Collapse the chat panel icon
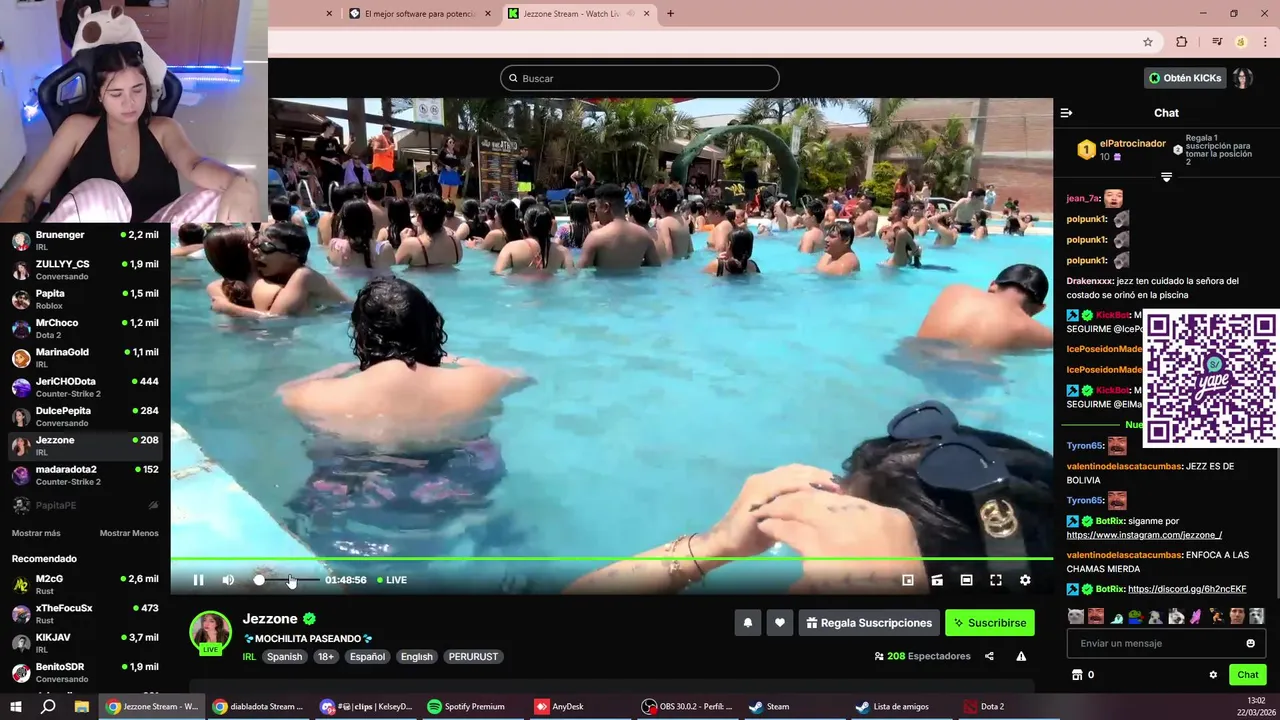This screenshot has height=720, width=1280. tap(1066, 113)
